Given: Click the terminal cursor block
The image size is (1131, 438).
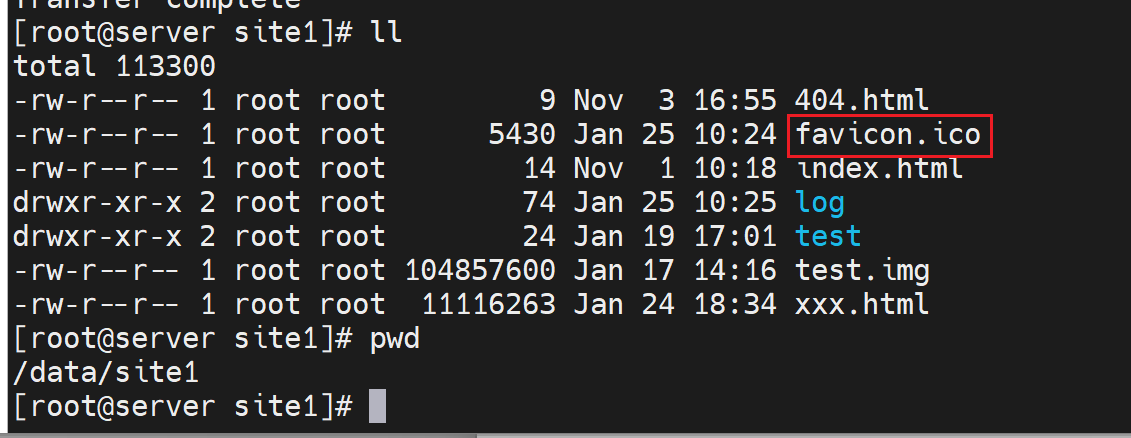Looking at the screenshot, I should click(376, 407).
